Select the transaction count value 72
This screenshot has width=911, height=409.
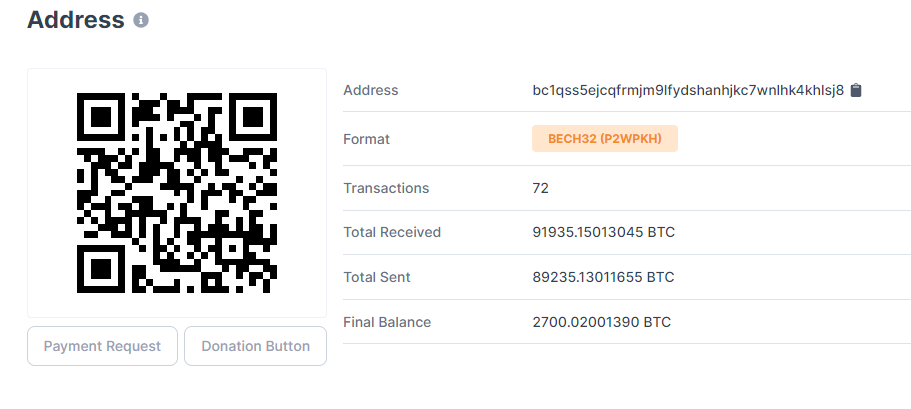point(541,188)
